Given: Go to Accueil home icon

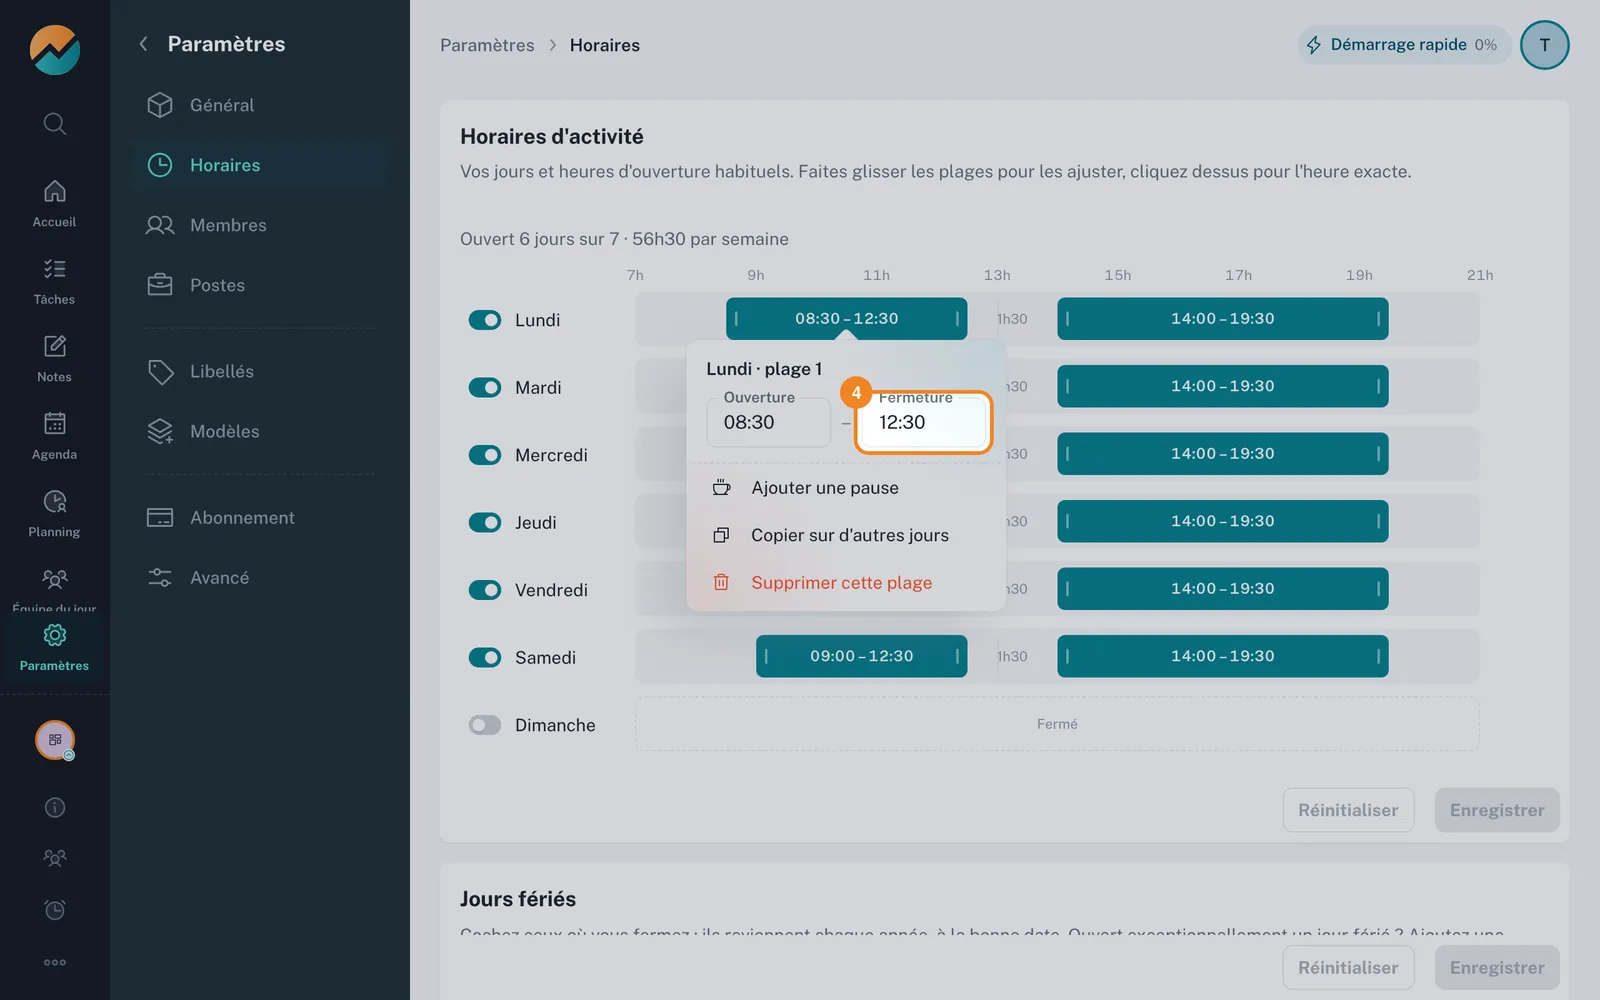Looking at the screenshot, I should [x=55, y=191].
